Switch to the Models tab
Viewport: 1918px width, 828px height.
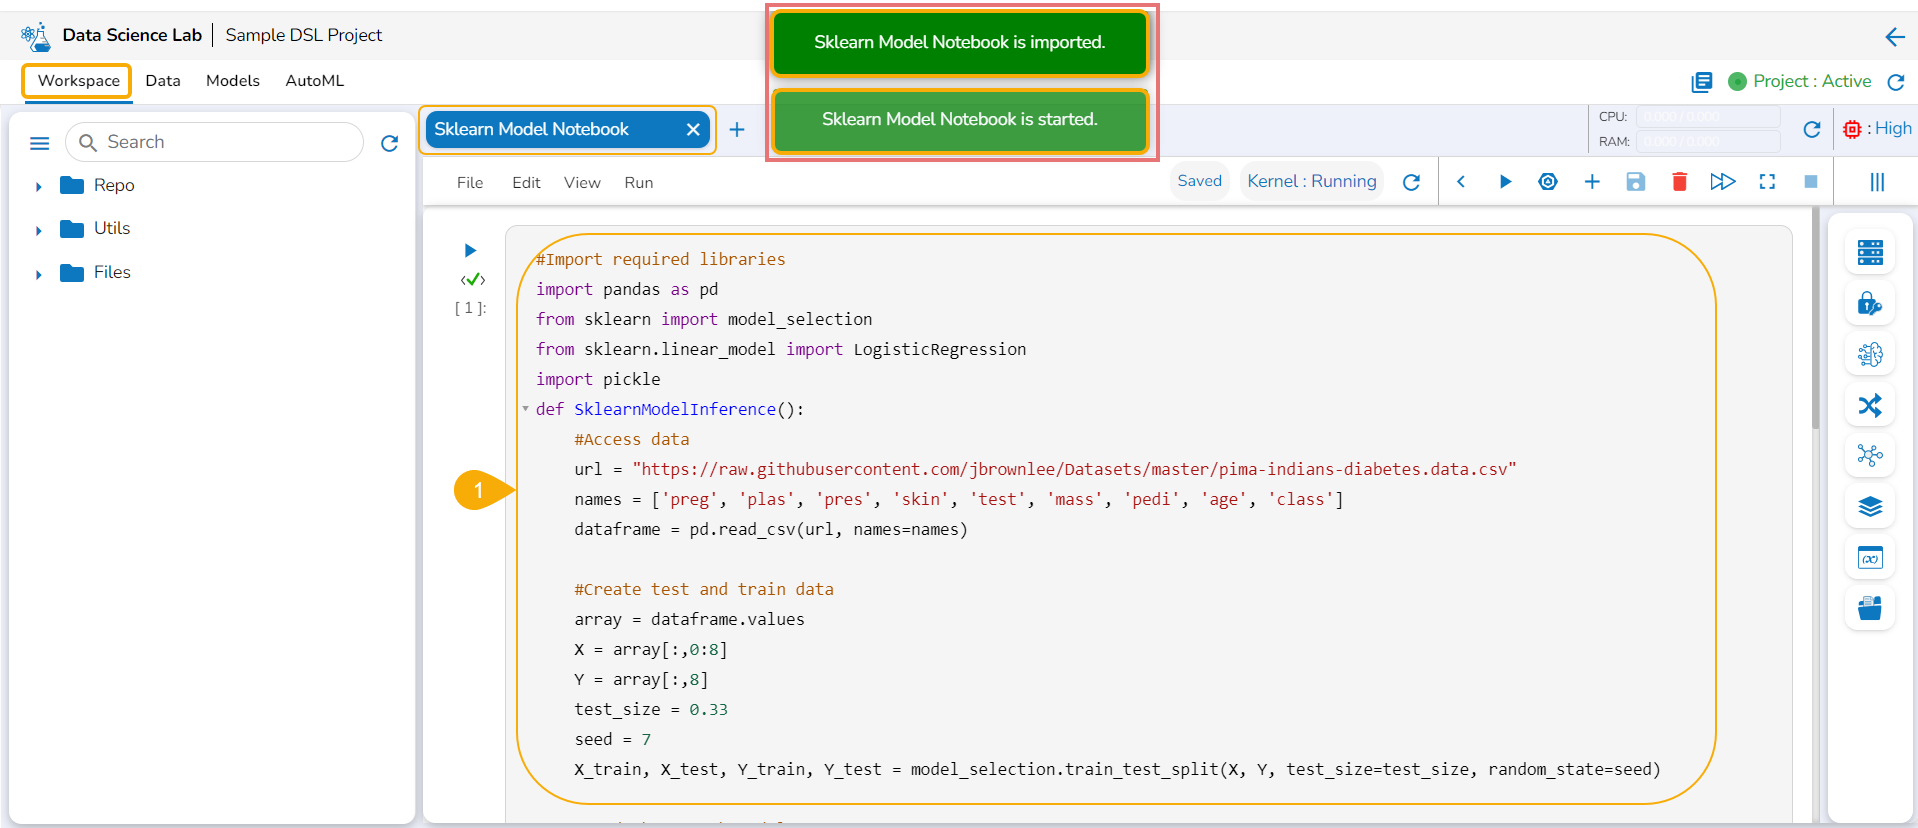click(232, 81)
